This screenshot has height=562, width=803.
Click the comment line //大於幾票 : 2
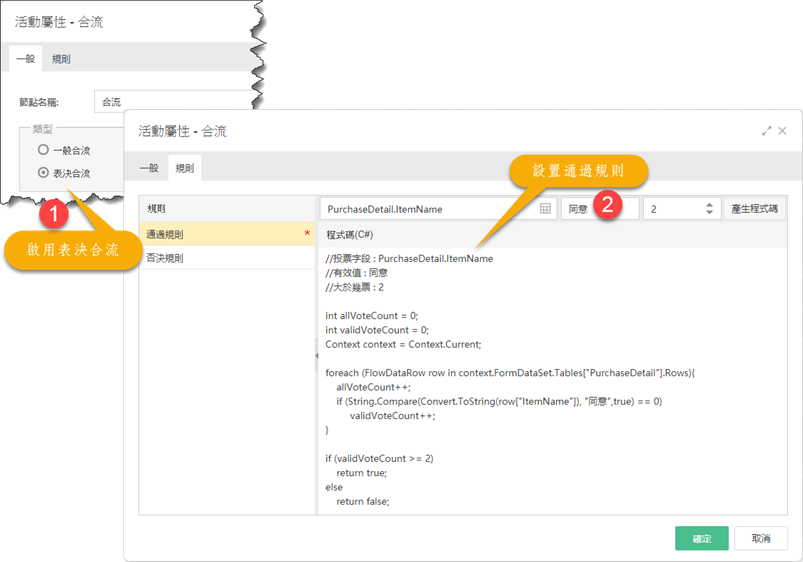[x=354, y=287]
